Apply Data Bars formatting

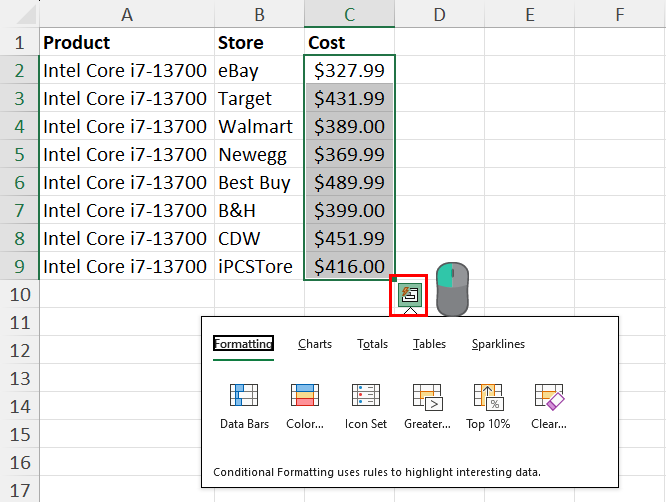[244, 406]
